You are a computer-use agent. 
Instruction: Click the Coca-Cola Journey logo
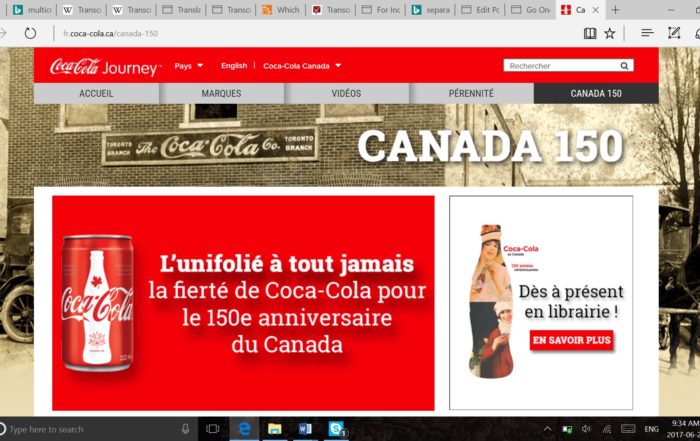pos(104,67)
